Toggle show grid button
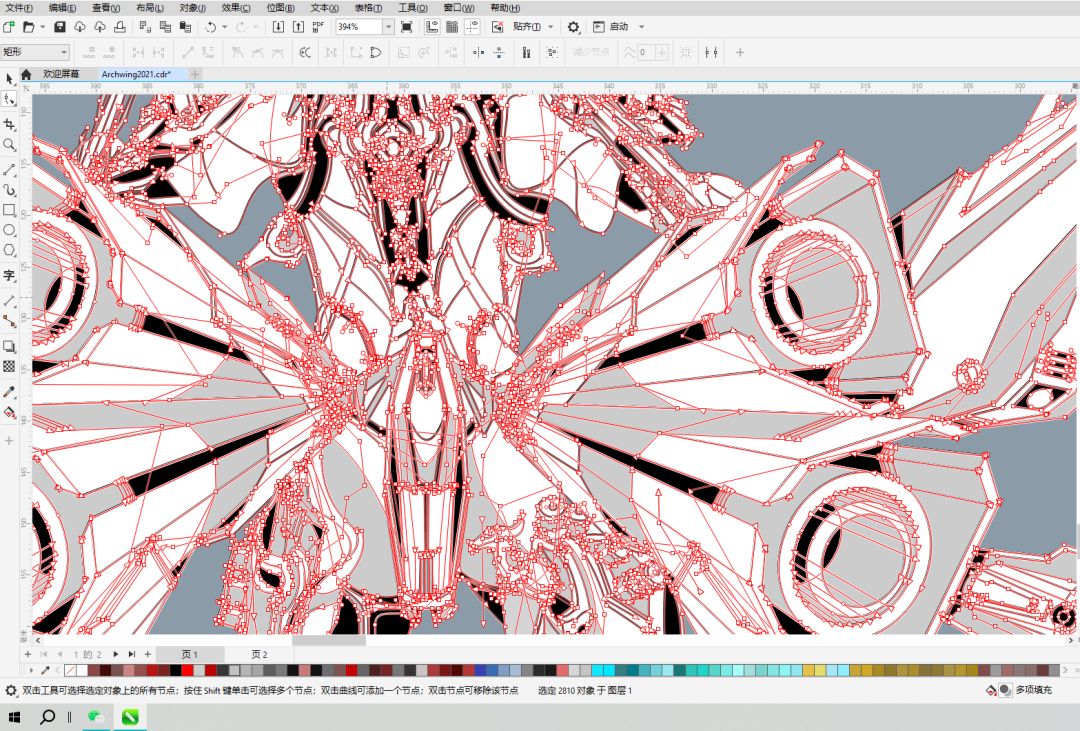This screenshot has width=1080, height=731. pyautogui.click(x=452, y=27)
